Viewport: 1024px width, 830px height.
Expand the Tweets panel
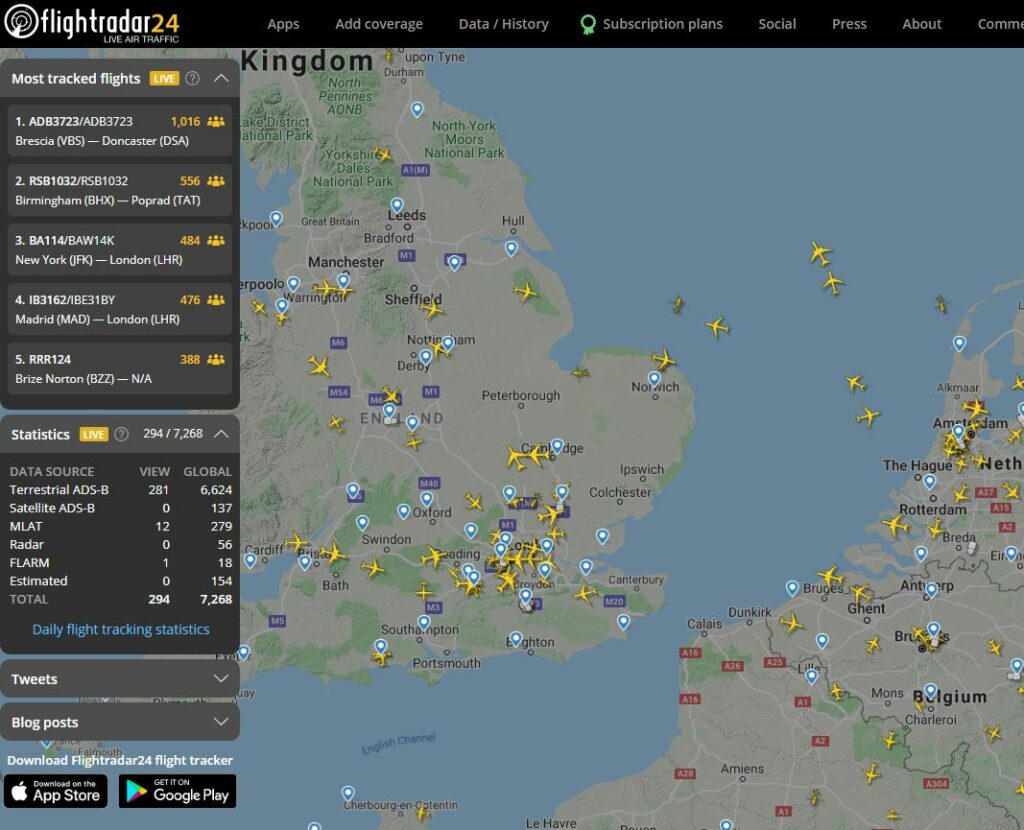coord(120,678)
